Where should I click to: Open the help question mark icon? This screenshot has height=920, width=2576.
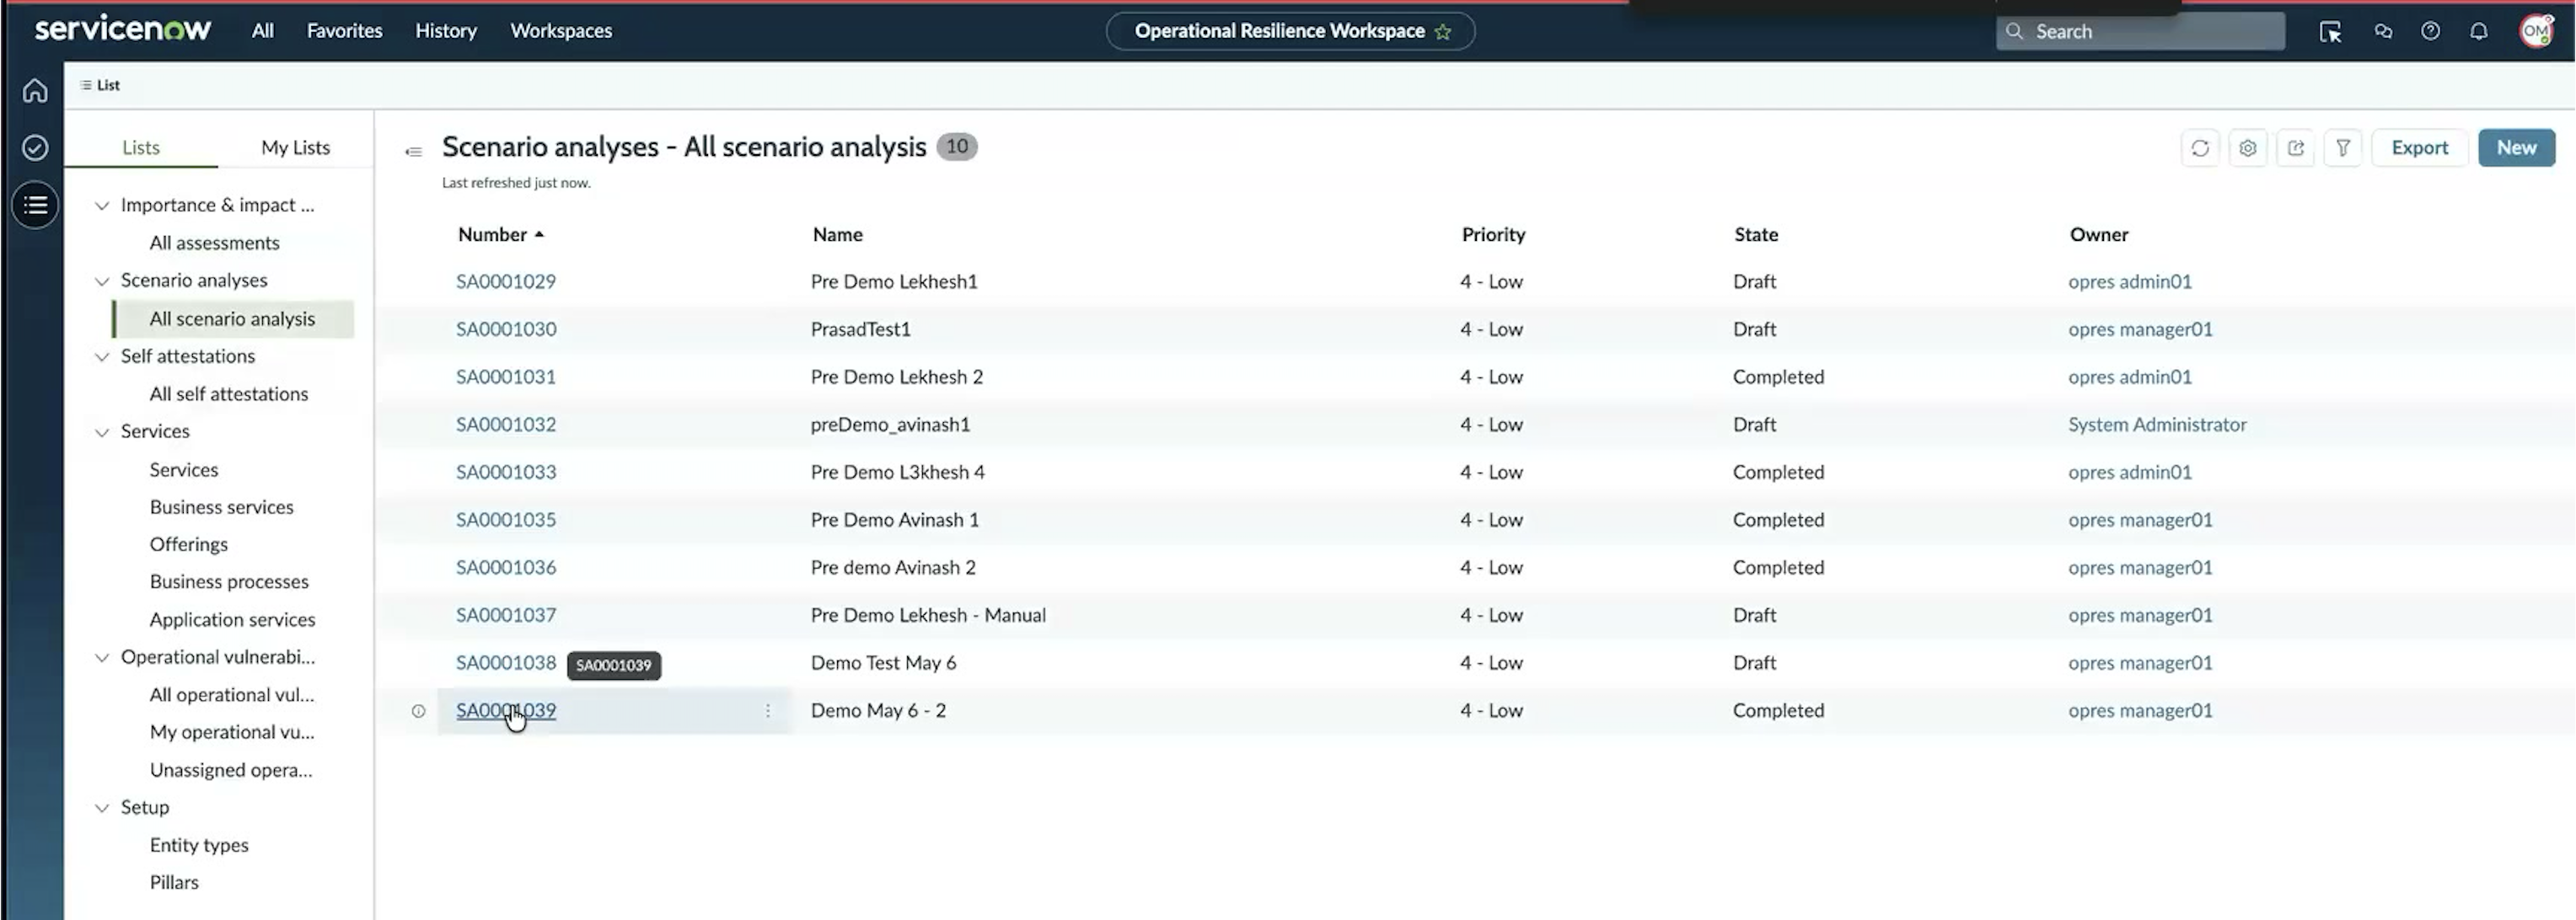pyautogui.click(x=2430, y=31)
